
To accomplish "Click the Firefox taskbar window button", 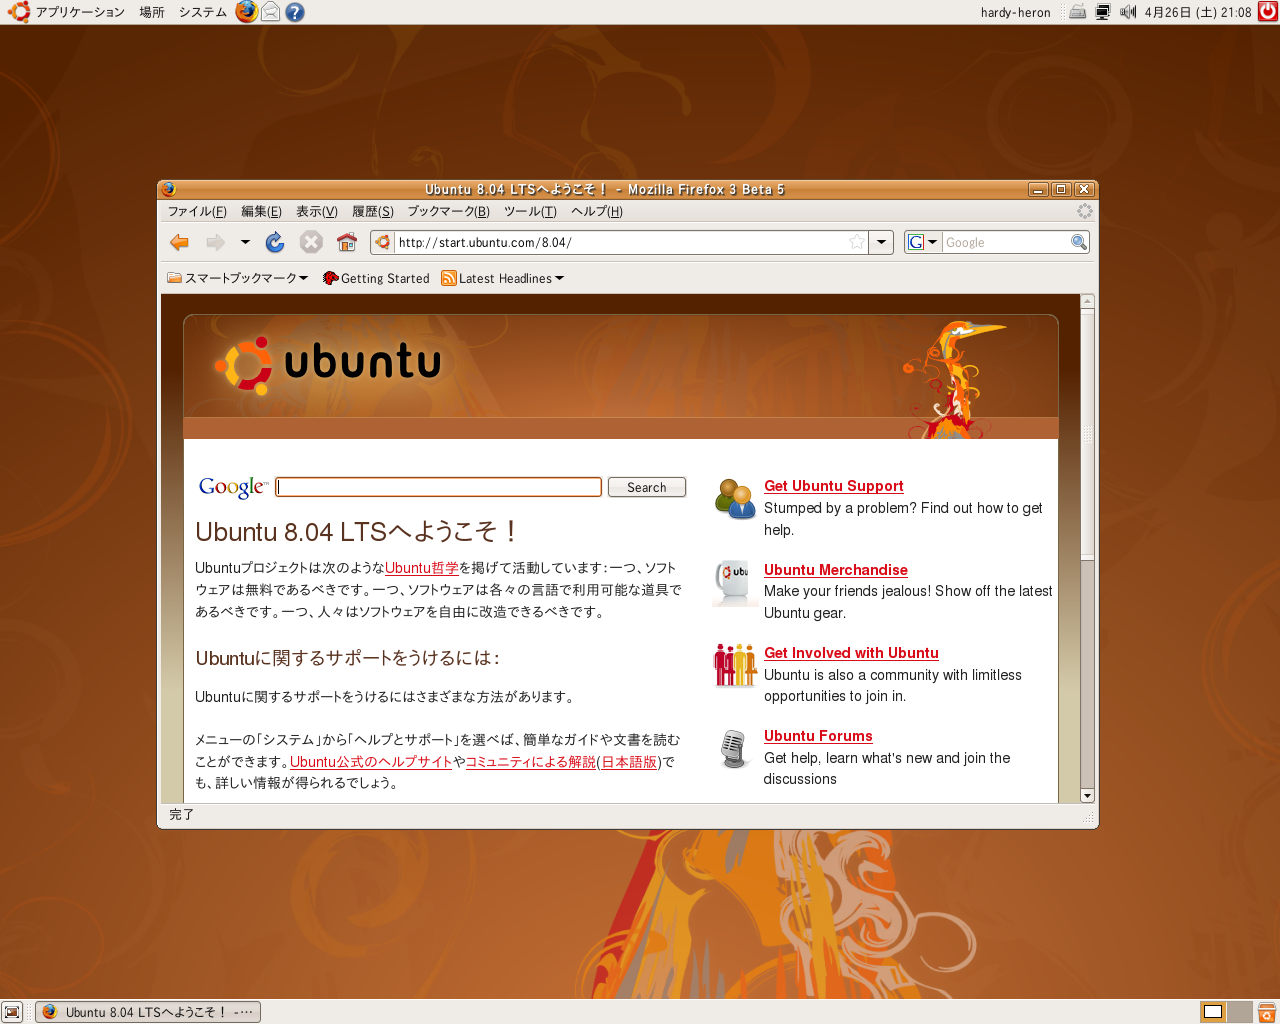I will [x=148, y=1012].
